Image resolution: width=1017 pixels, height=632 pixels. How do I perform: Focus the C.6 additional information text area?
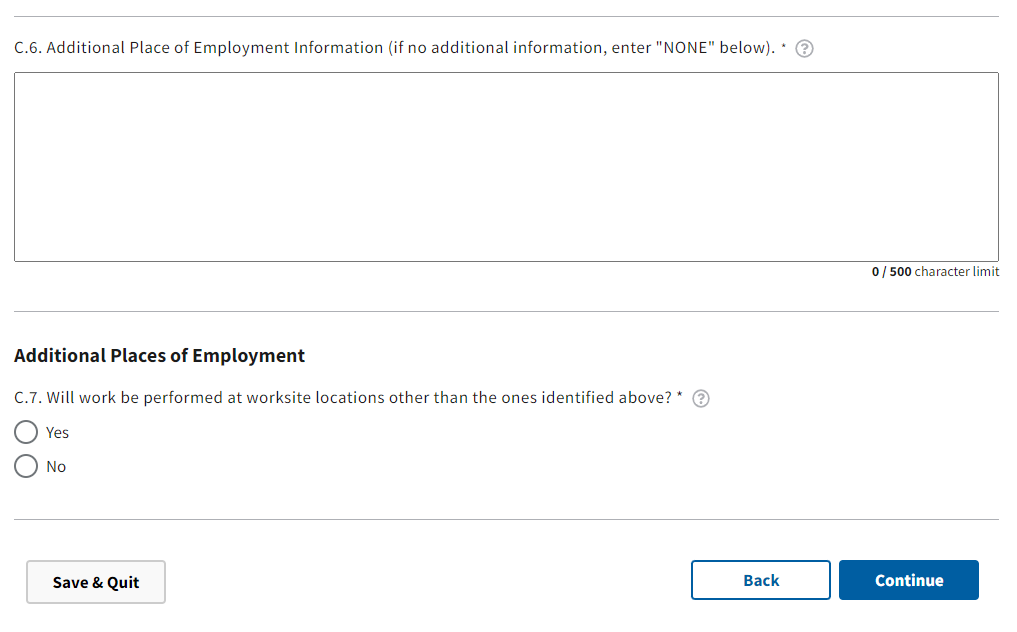pyautogui.click(x=506, y=167)
